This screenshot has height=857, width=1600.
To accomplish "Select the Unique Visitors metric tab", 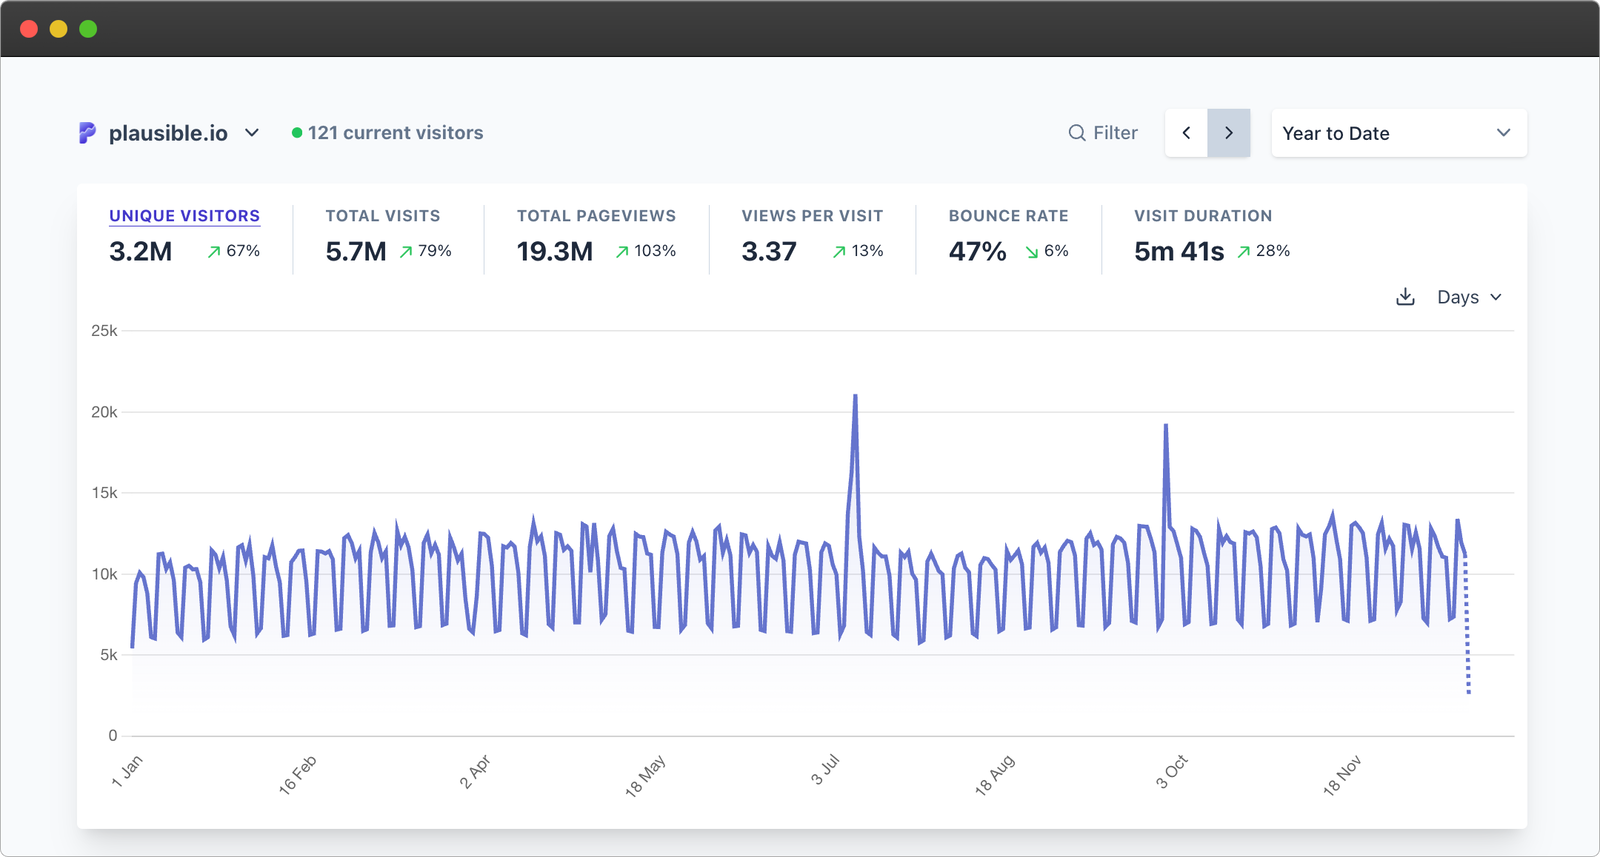I will click(184, 216).
